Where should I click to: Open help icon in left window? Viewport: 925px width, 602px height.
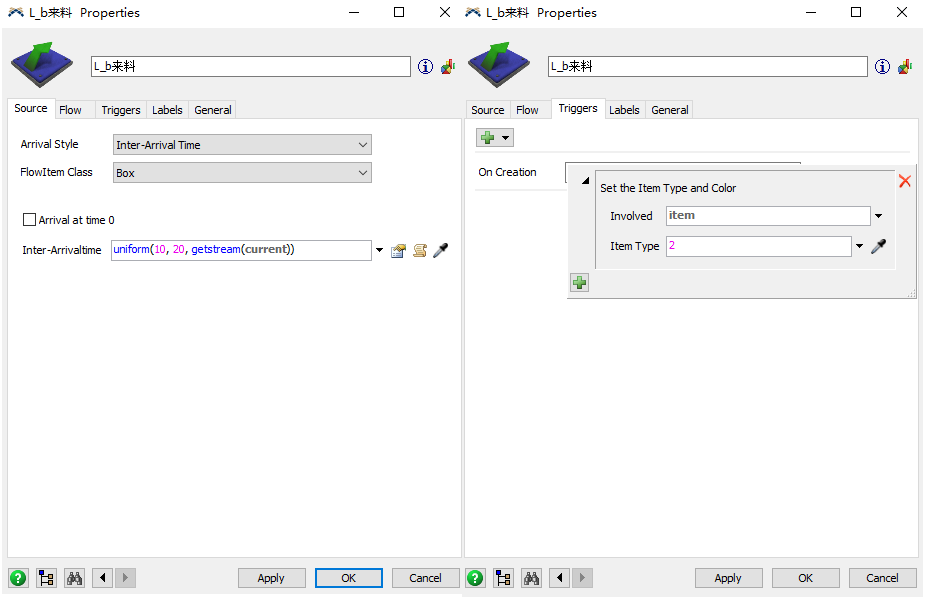[18, 578]
